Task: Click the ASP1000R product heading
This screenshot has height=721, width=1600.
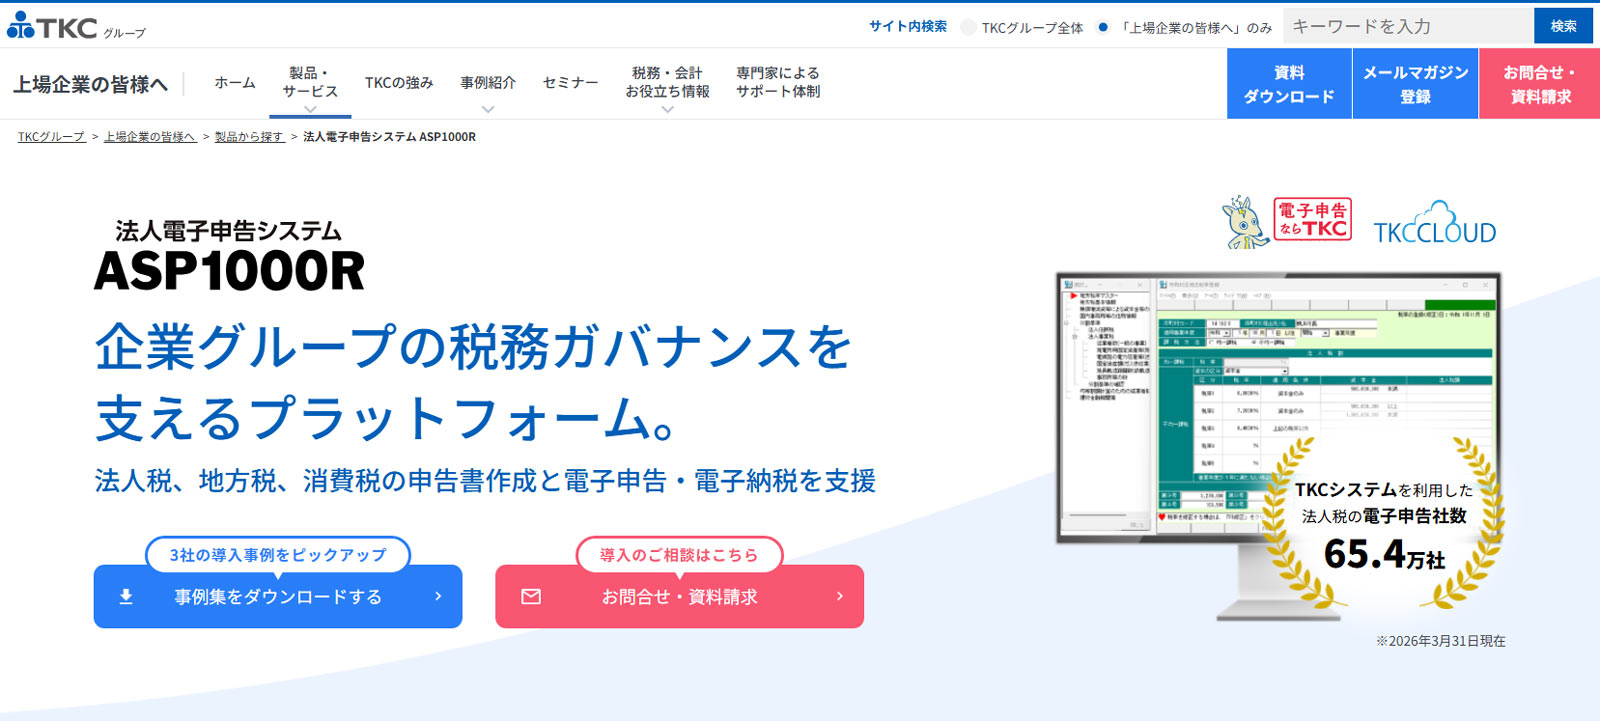Action: point(229,271)
